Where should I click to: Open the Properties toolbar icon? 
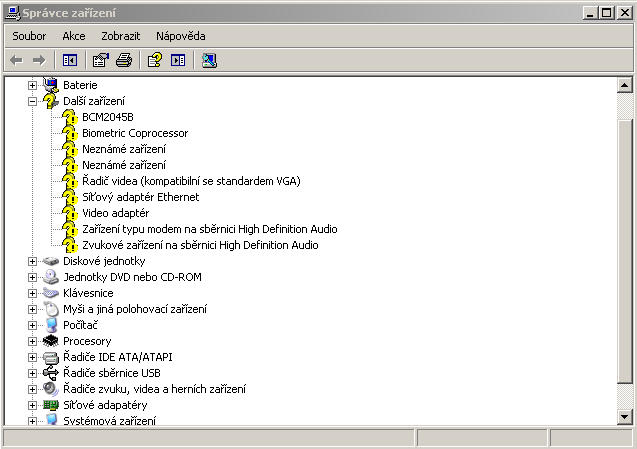(x=100, y=61)
